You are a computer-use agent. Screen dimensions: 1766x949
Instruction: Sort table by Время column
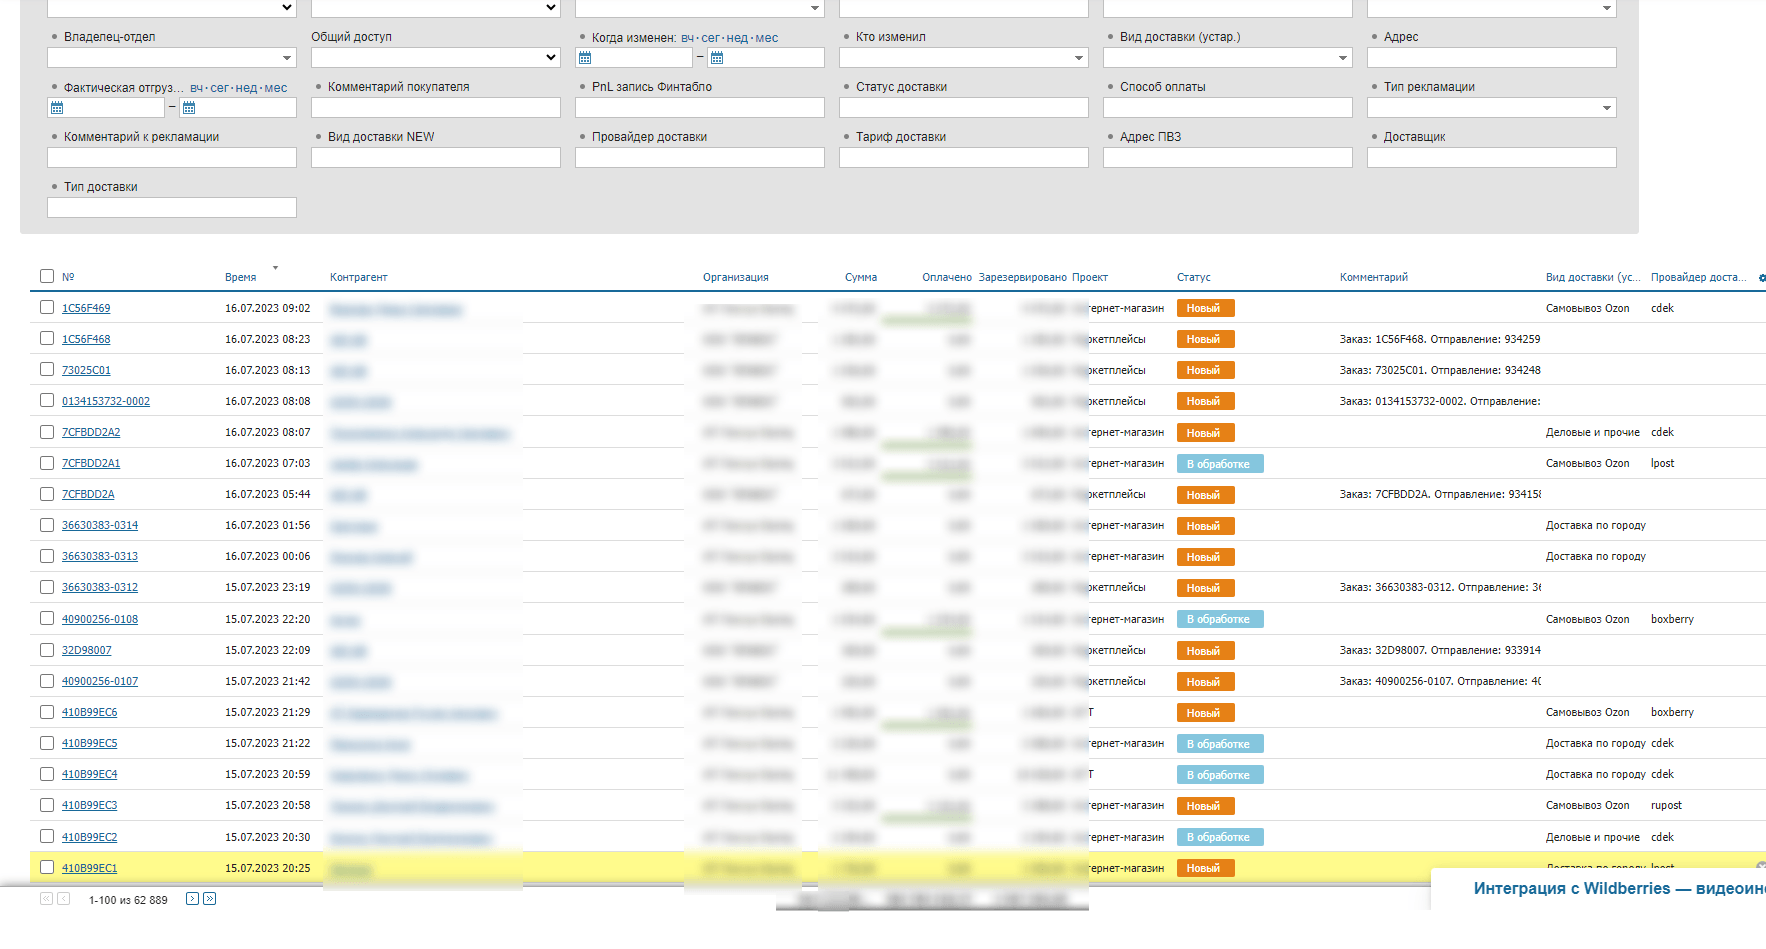click(x=240, y=277)
